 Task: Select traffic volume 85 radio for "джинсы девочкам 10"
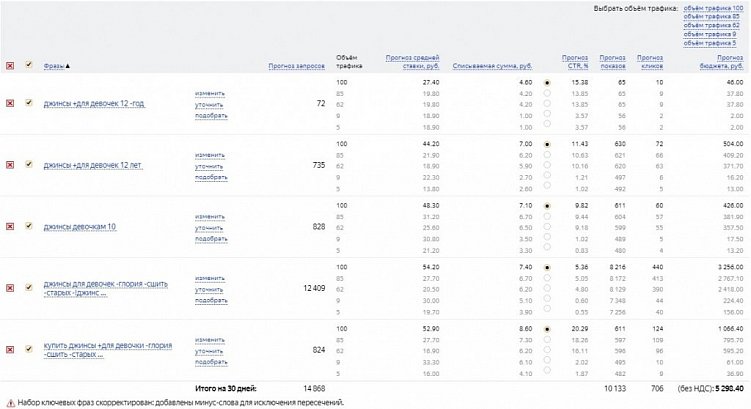546,217
